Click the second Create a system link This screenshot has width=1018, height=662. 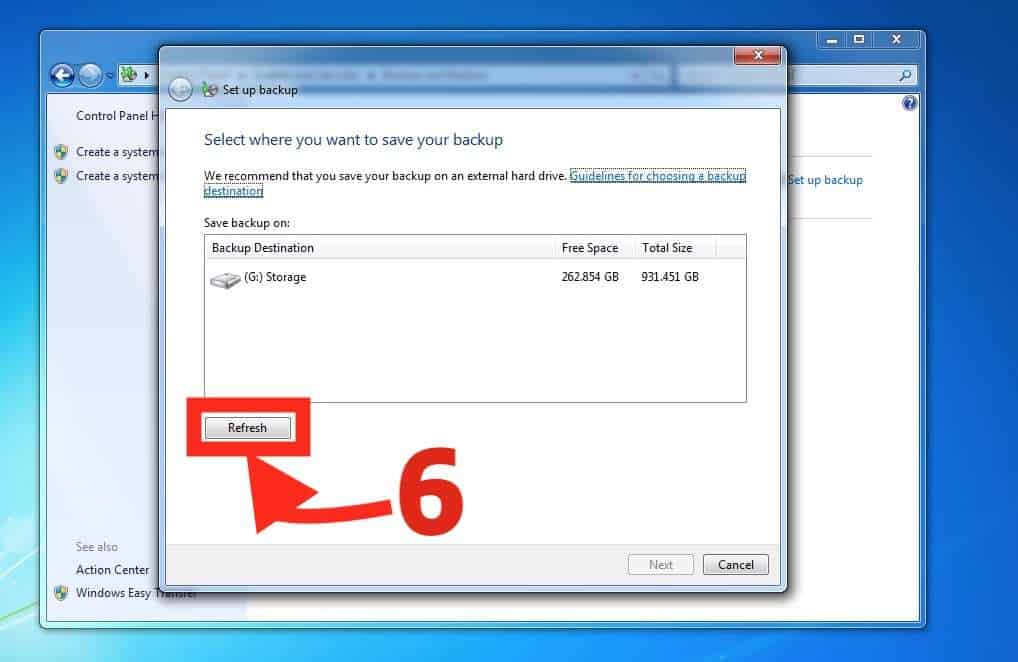click(117, 176)
